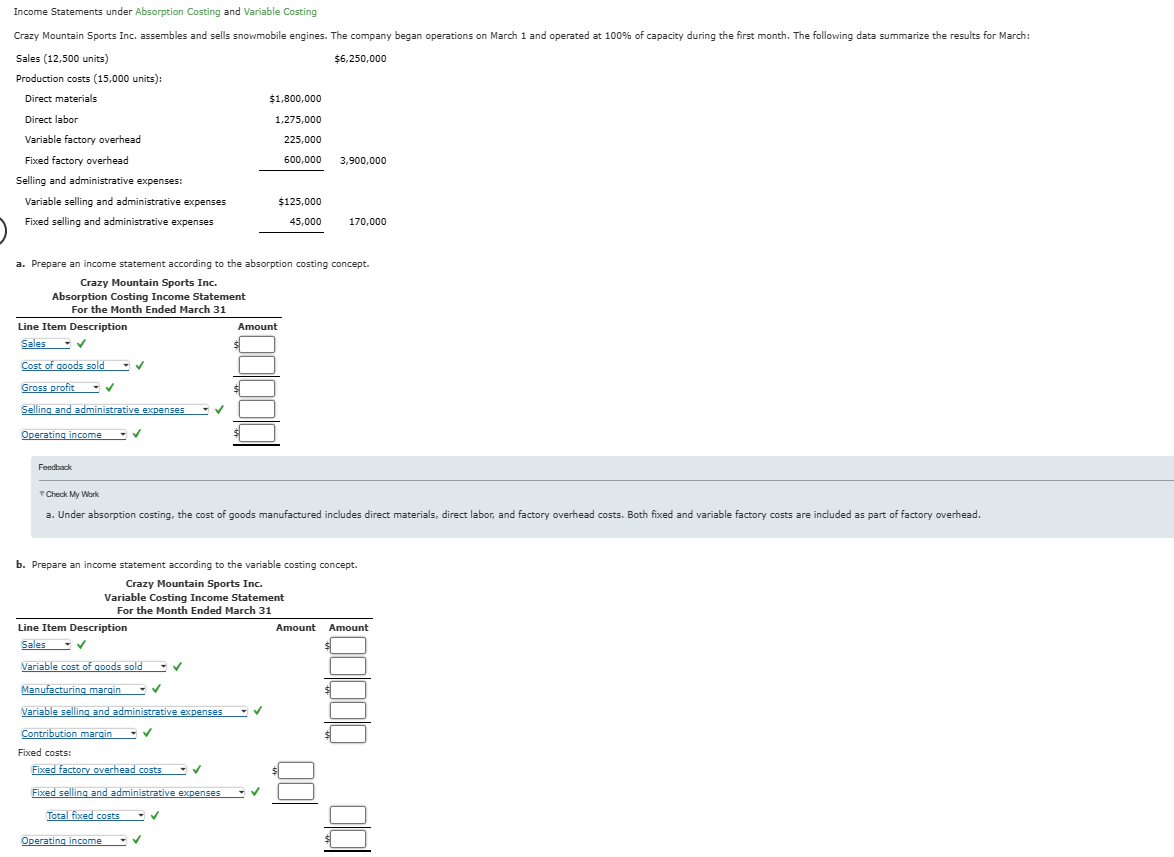Click the Operating income field in variable statement
This screenshot has height=857, width=1174.
coord(347,839)
